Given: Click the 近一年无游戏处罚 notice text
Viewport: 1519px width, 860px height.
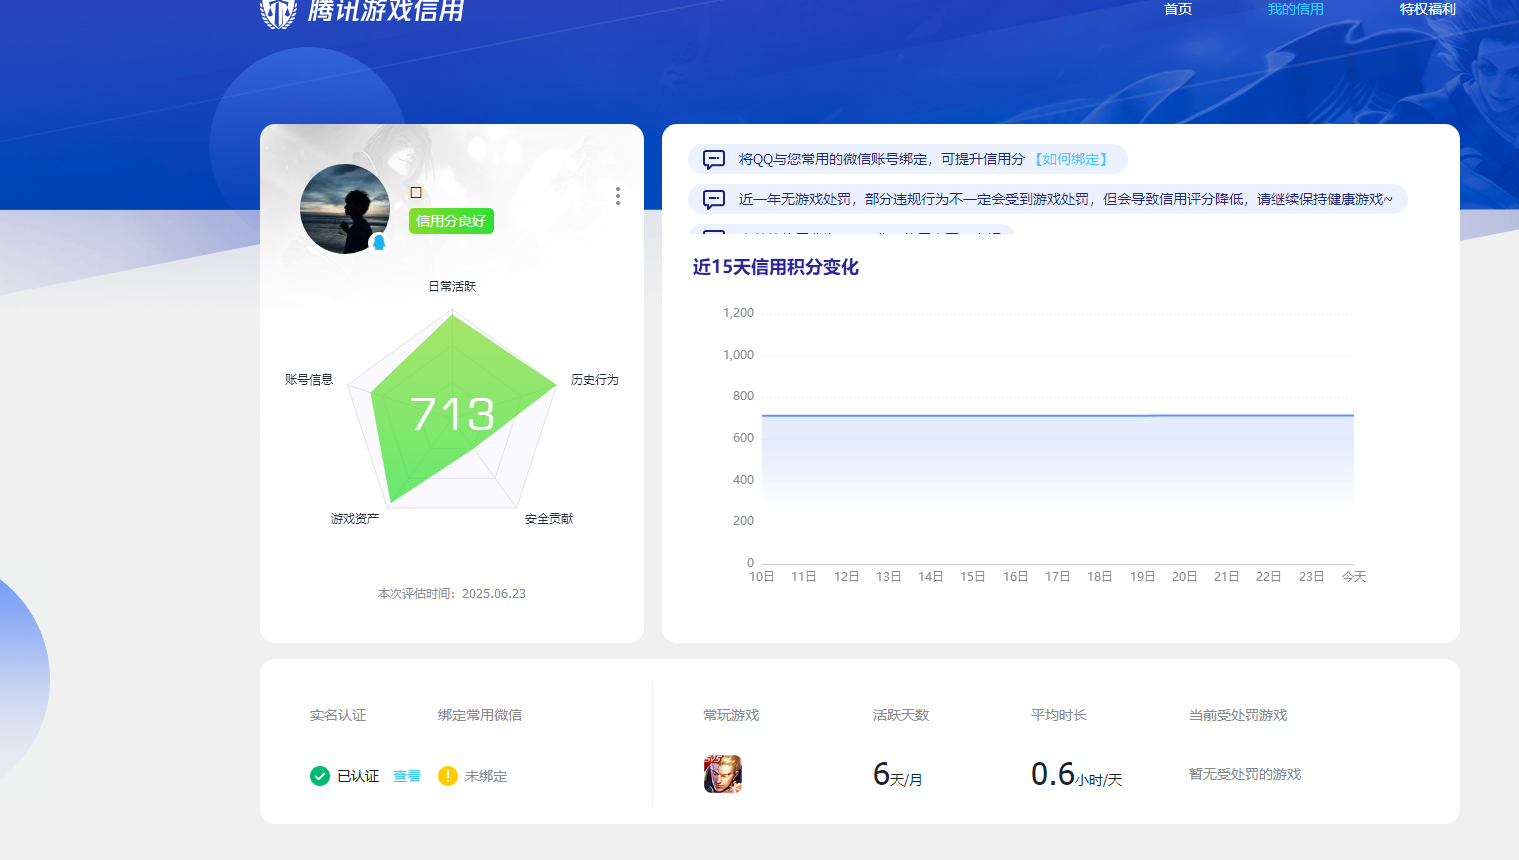Looking at the screenshot, I should tap(1065, 199).
